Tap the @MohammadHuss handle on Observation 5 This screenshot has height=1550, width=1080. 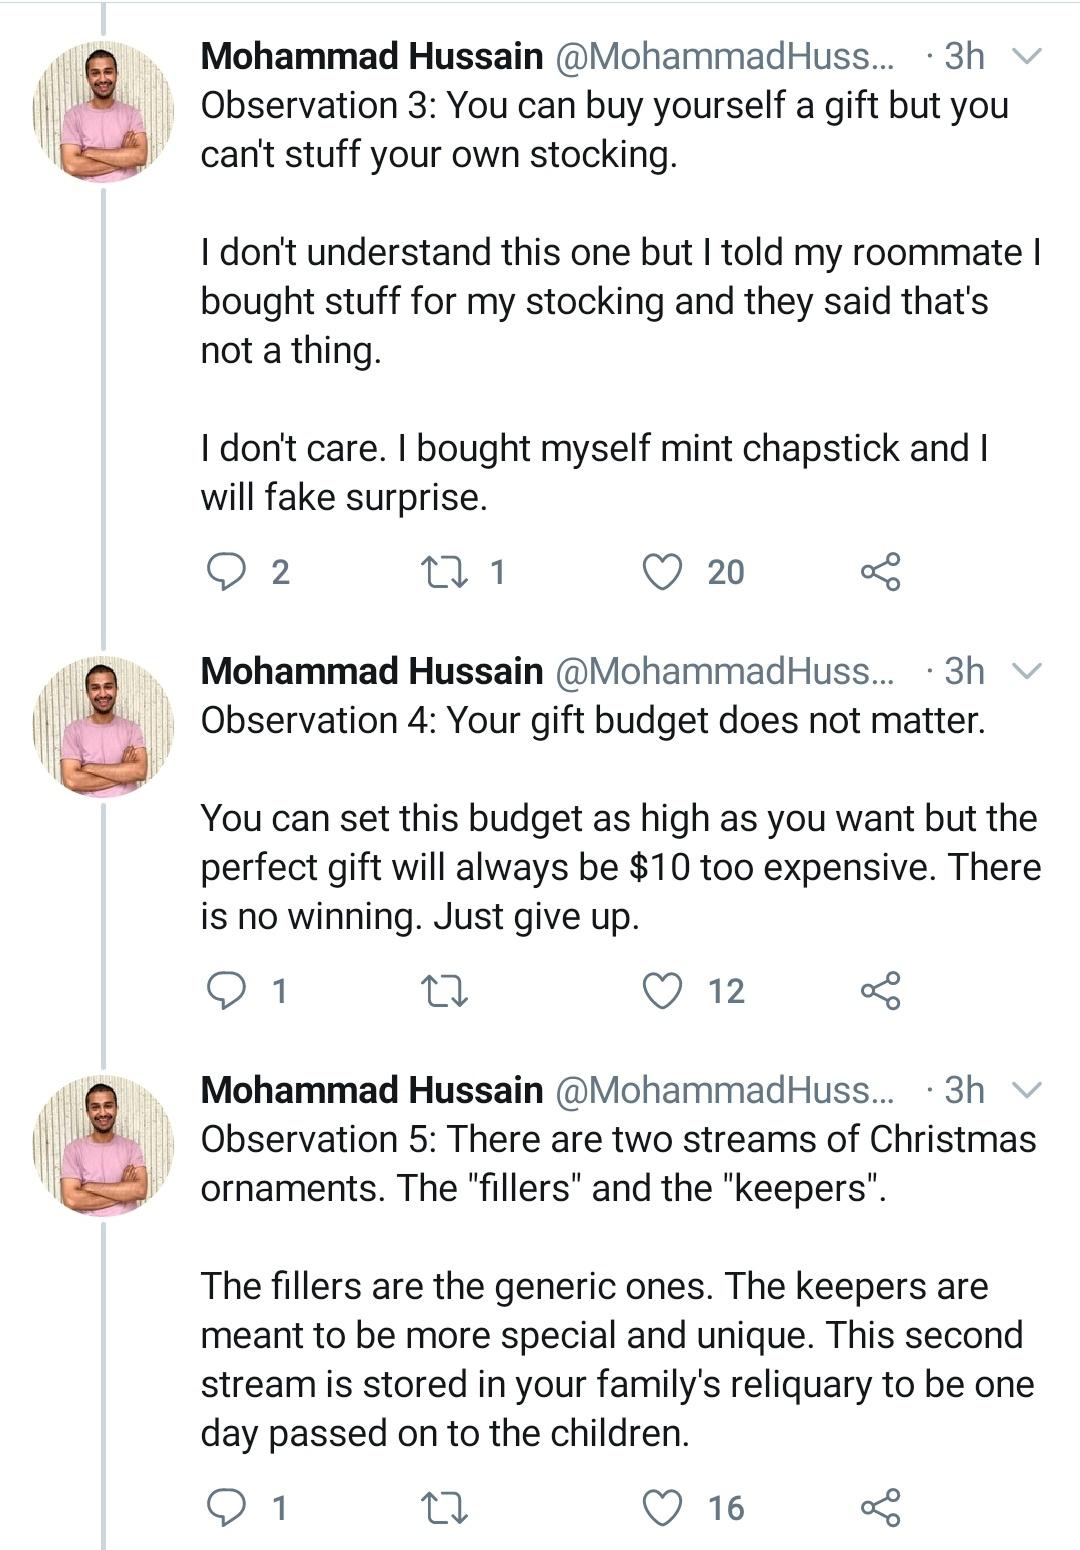point(724,1090)
